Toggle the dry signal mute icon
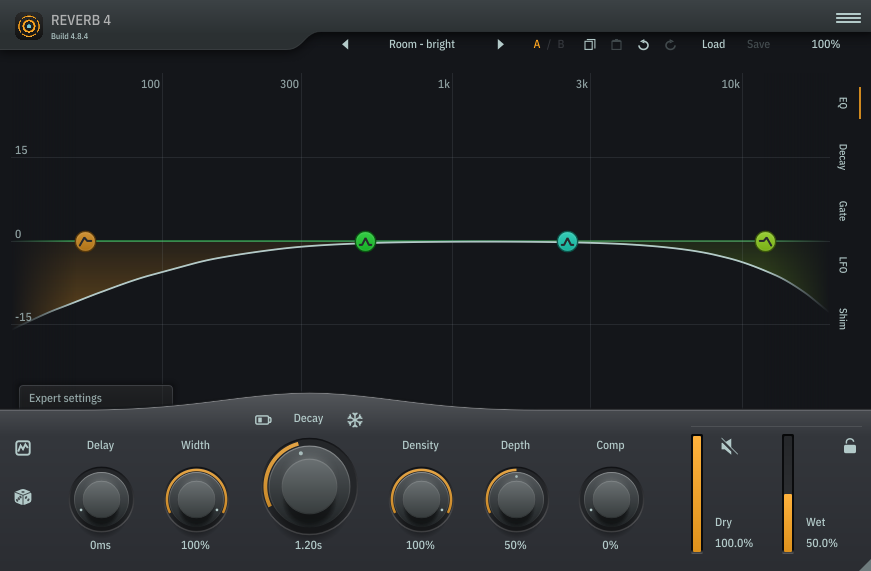 click(729, 446)
